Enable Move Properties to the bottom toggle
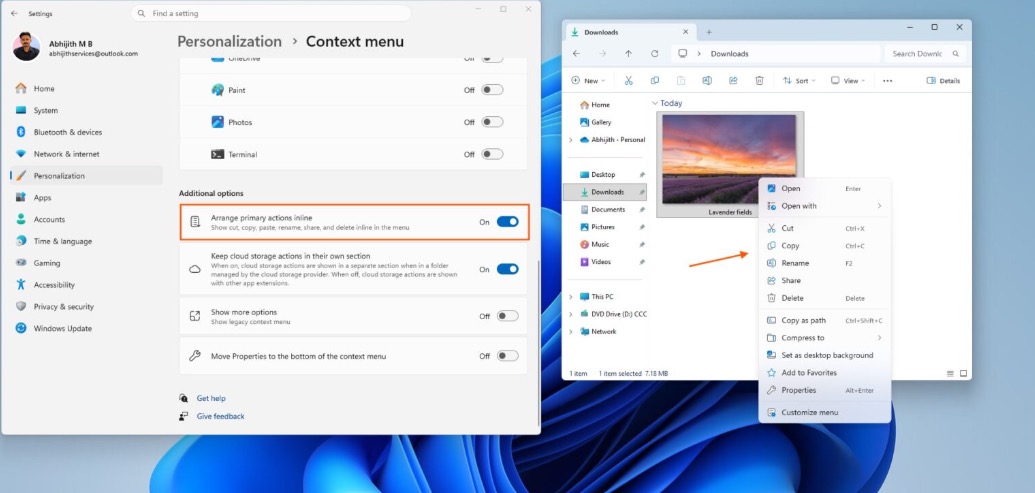This screenshot has height=493, width=1035. pyautogui.click(x=508, y=356)
